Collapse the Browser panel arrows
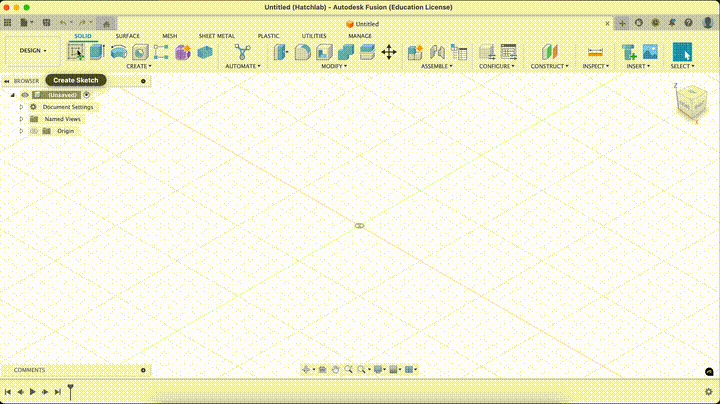Screen dimensions: 720x404 click(6, 81)
